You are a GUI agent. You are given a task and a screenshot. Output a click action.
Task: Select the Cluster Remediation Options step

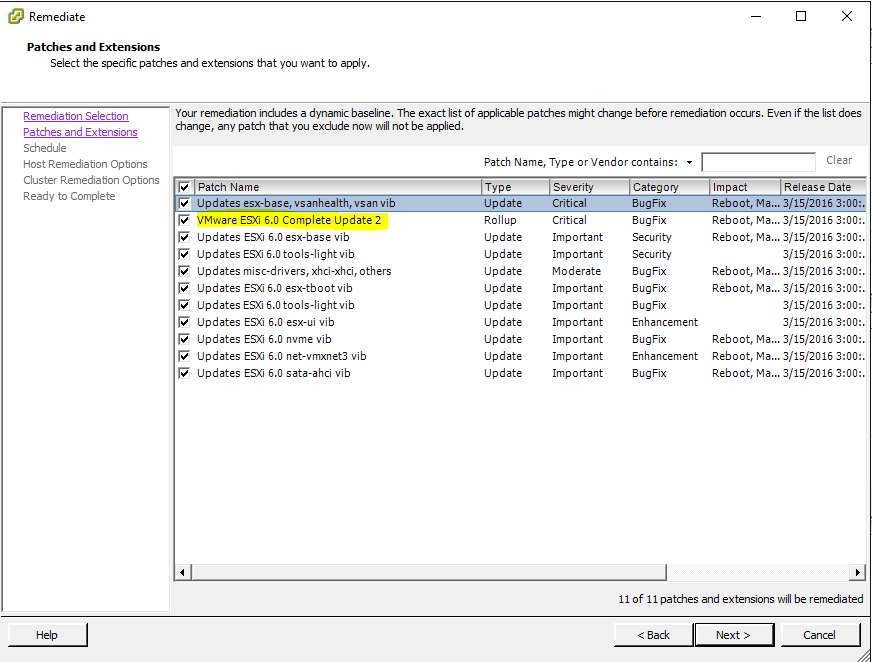91,180
